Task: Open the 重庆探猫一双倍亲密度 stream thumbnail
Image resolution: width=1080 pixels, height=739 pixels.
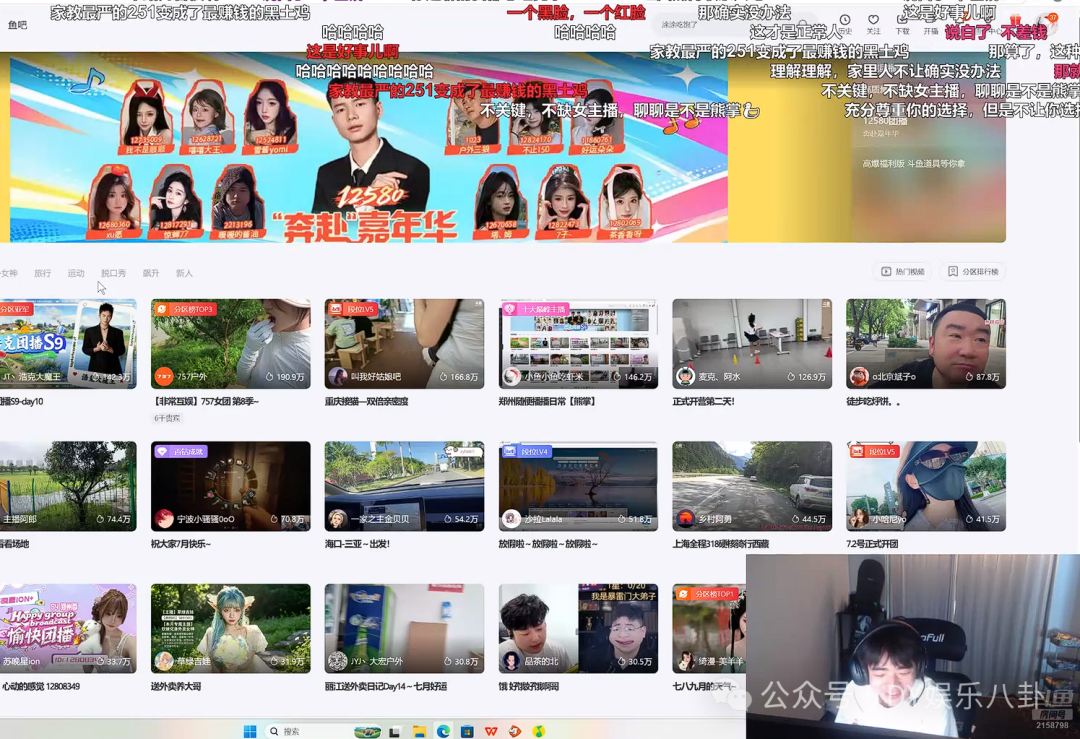Action: coord(404,344)
